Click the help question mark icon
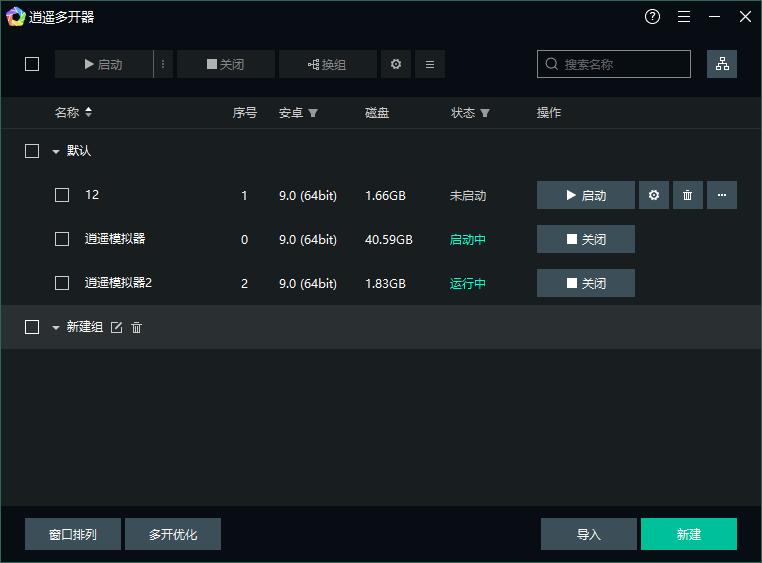762x563 pixels. (653, 17)
